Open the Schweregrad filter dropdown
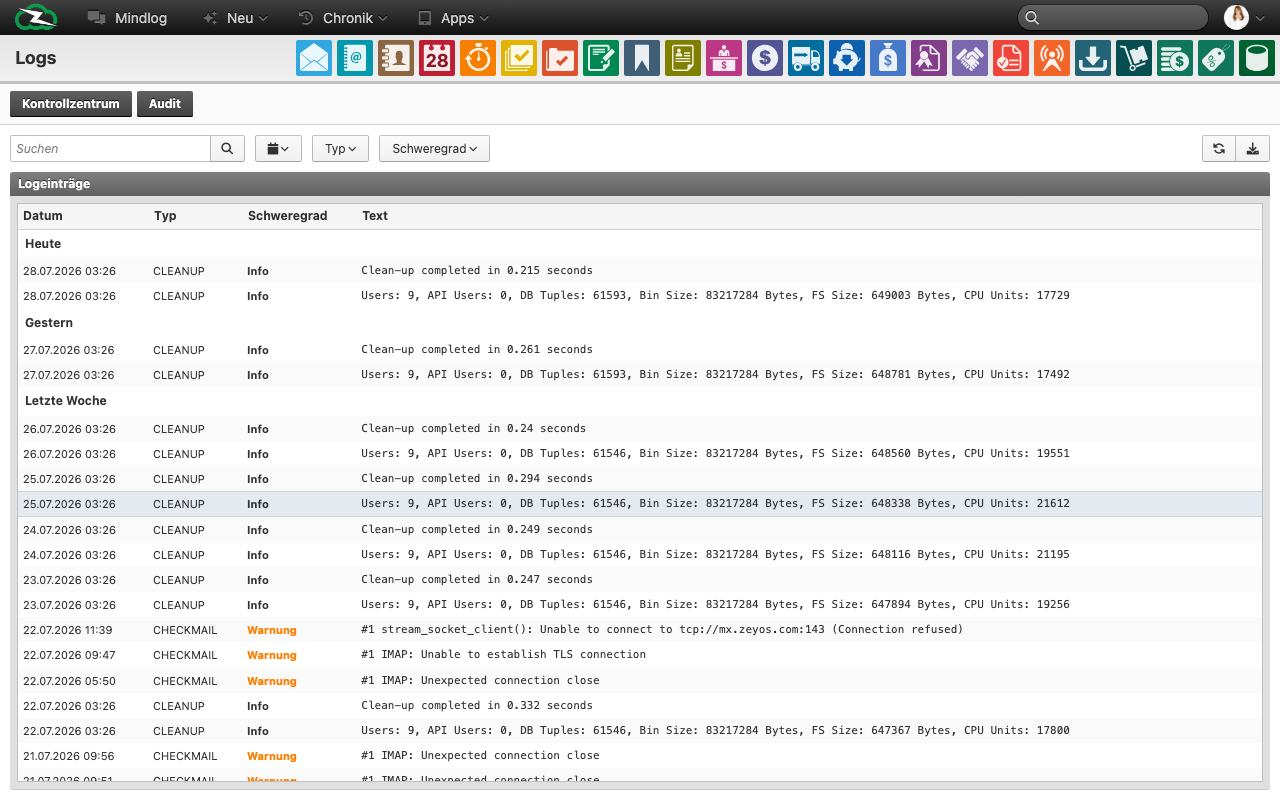The width and height of the screenshot is (1280, 800). [434, 148]
